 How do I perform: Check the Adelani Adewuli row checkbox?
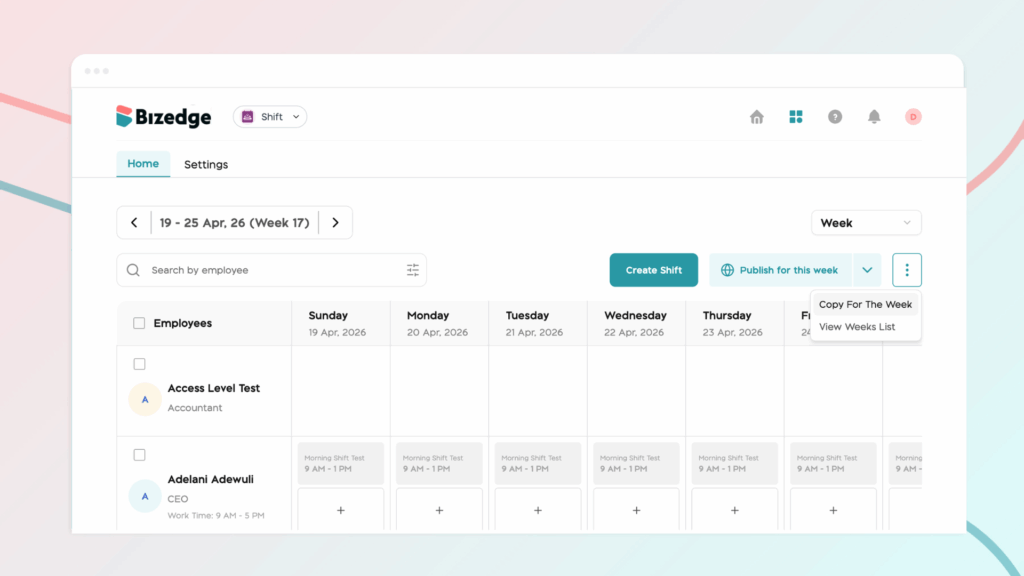139,455
